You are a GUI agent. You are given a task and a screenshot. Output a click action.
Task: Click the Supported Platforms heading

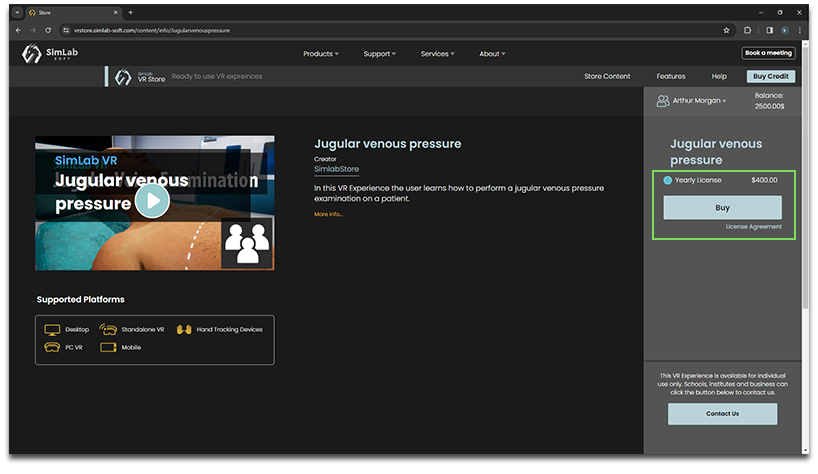[80, 299]
